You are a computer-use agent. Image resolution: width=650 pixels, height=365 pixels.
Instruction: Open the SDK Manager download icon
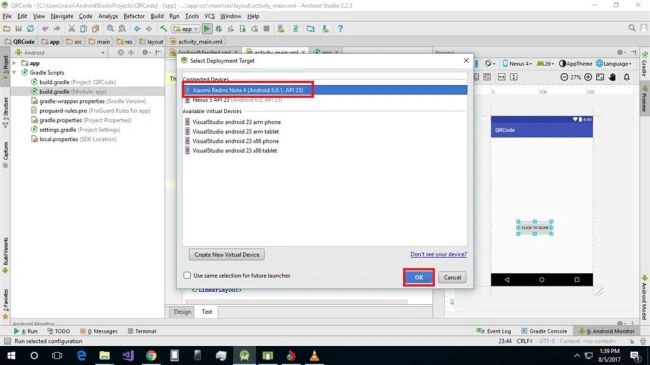pos(325,29)
